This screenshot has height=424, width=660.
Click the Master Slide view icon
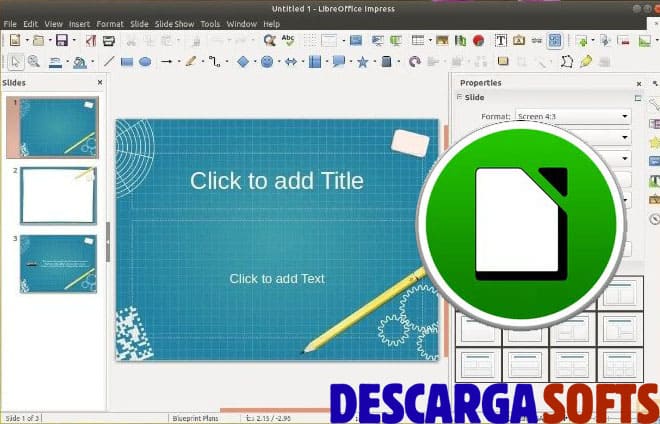356,40
